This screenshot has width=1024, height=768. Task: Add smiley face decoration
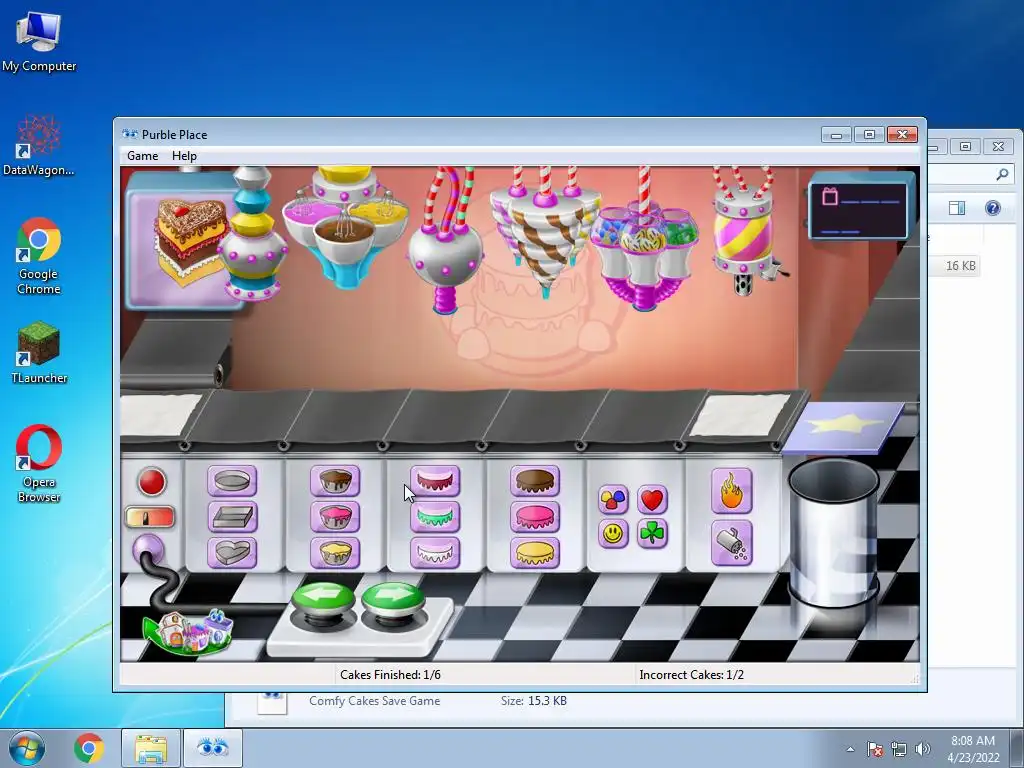[x=613, y=534]
